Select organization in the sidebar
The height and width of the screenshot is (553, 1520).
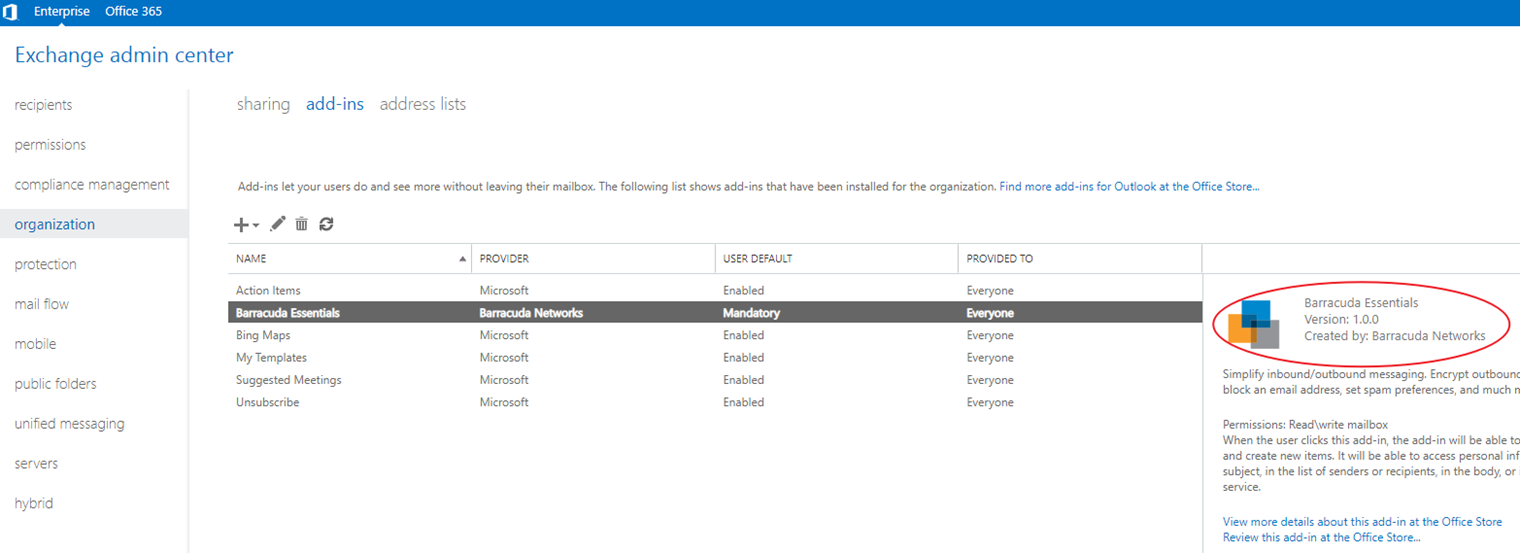pos(94,224)
